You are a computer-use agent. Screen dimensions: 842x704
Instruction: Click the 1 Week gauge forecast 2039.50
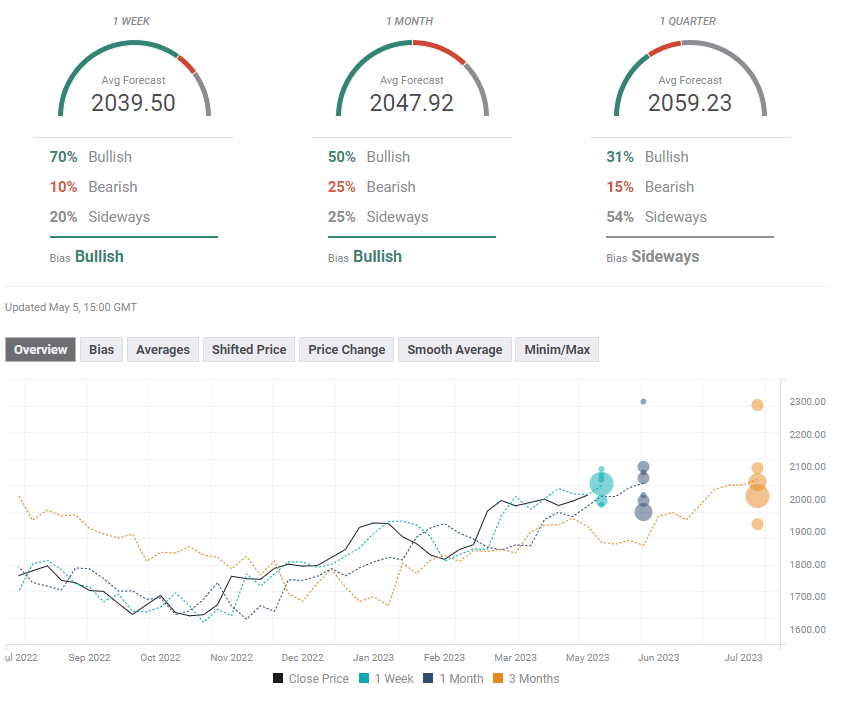(133, 103)
